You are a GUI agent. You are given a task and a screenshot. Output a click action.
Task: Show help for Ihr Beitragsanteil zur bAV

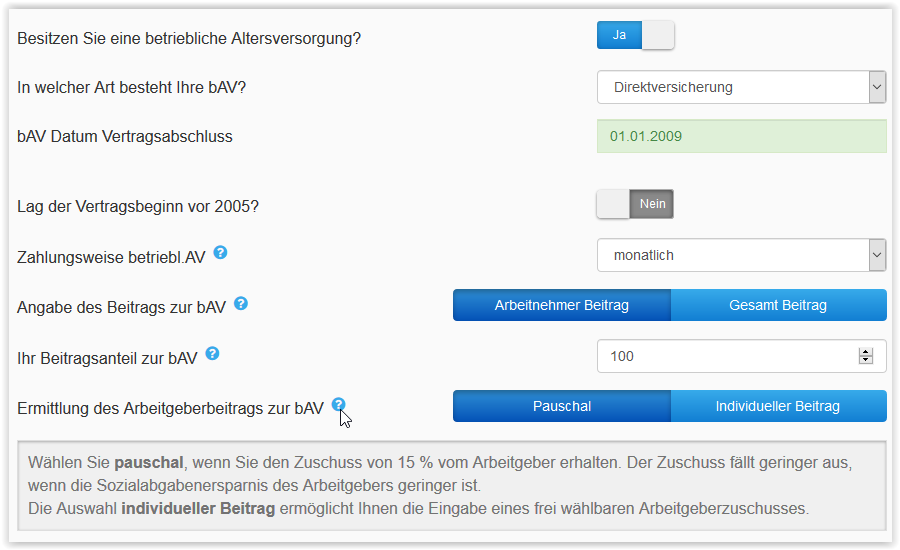click(x=212, y=353)
